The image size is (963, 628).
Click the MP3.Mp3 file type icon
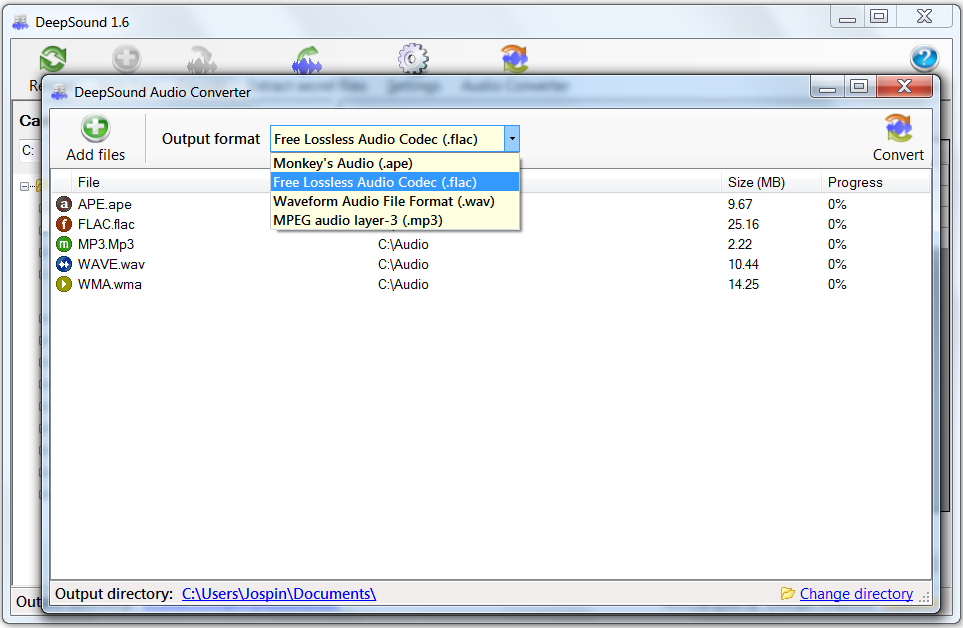click(64, 244)
